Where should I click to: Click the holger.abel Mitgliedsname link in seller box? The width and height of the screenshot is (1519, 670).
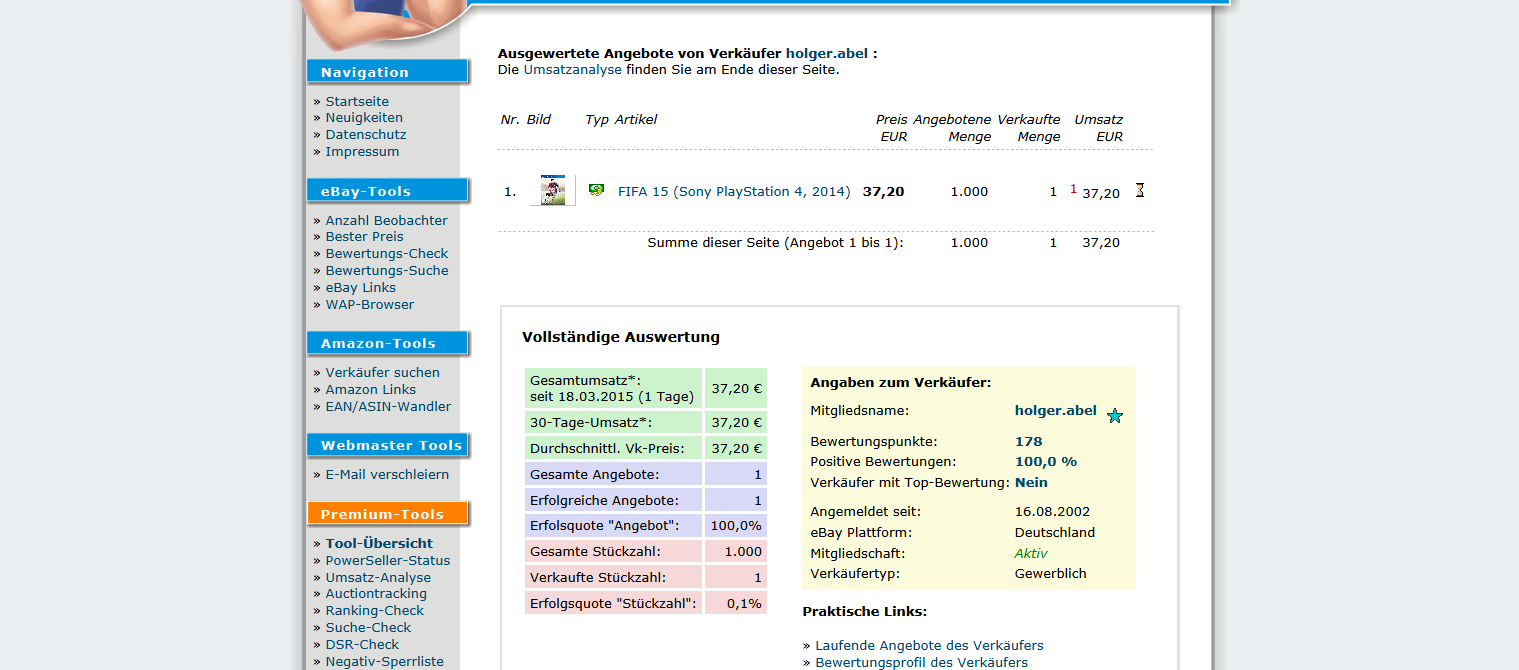tap(1055, 410)
